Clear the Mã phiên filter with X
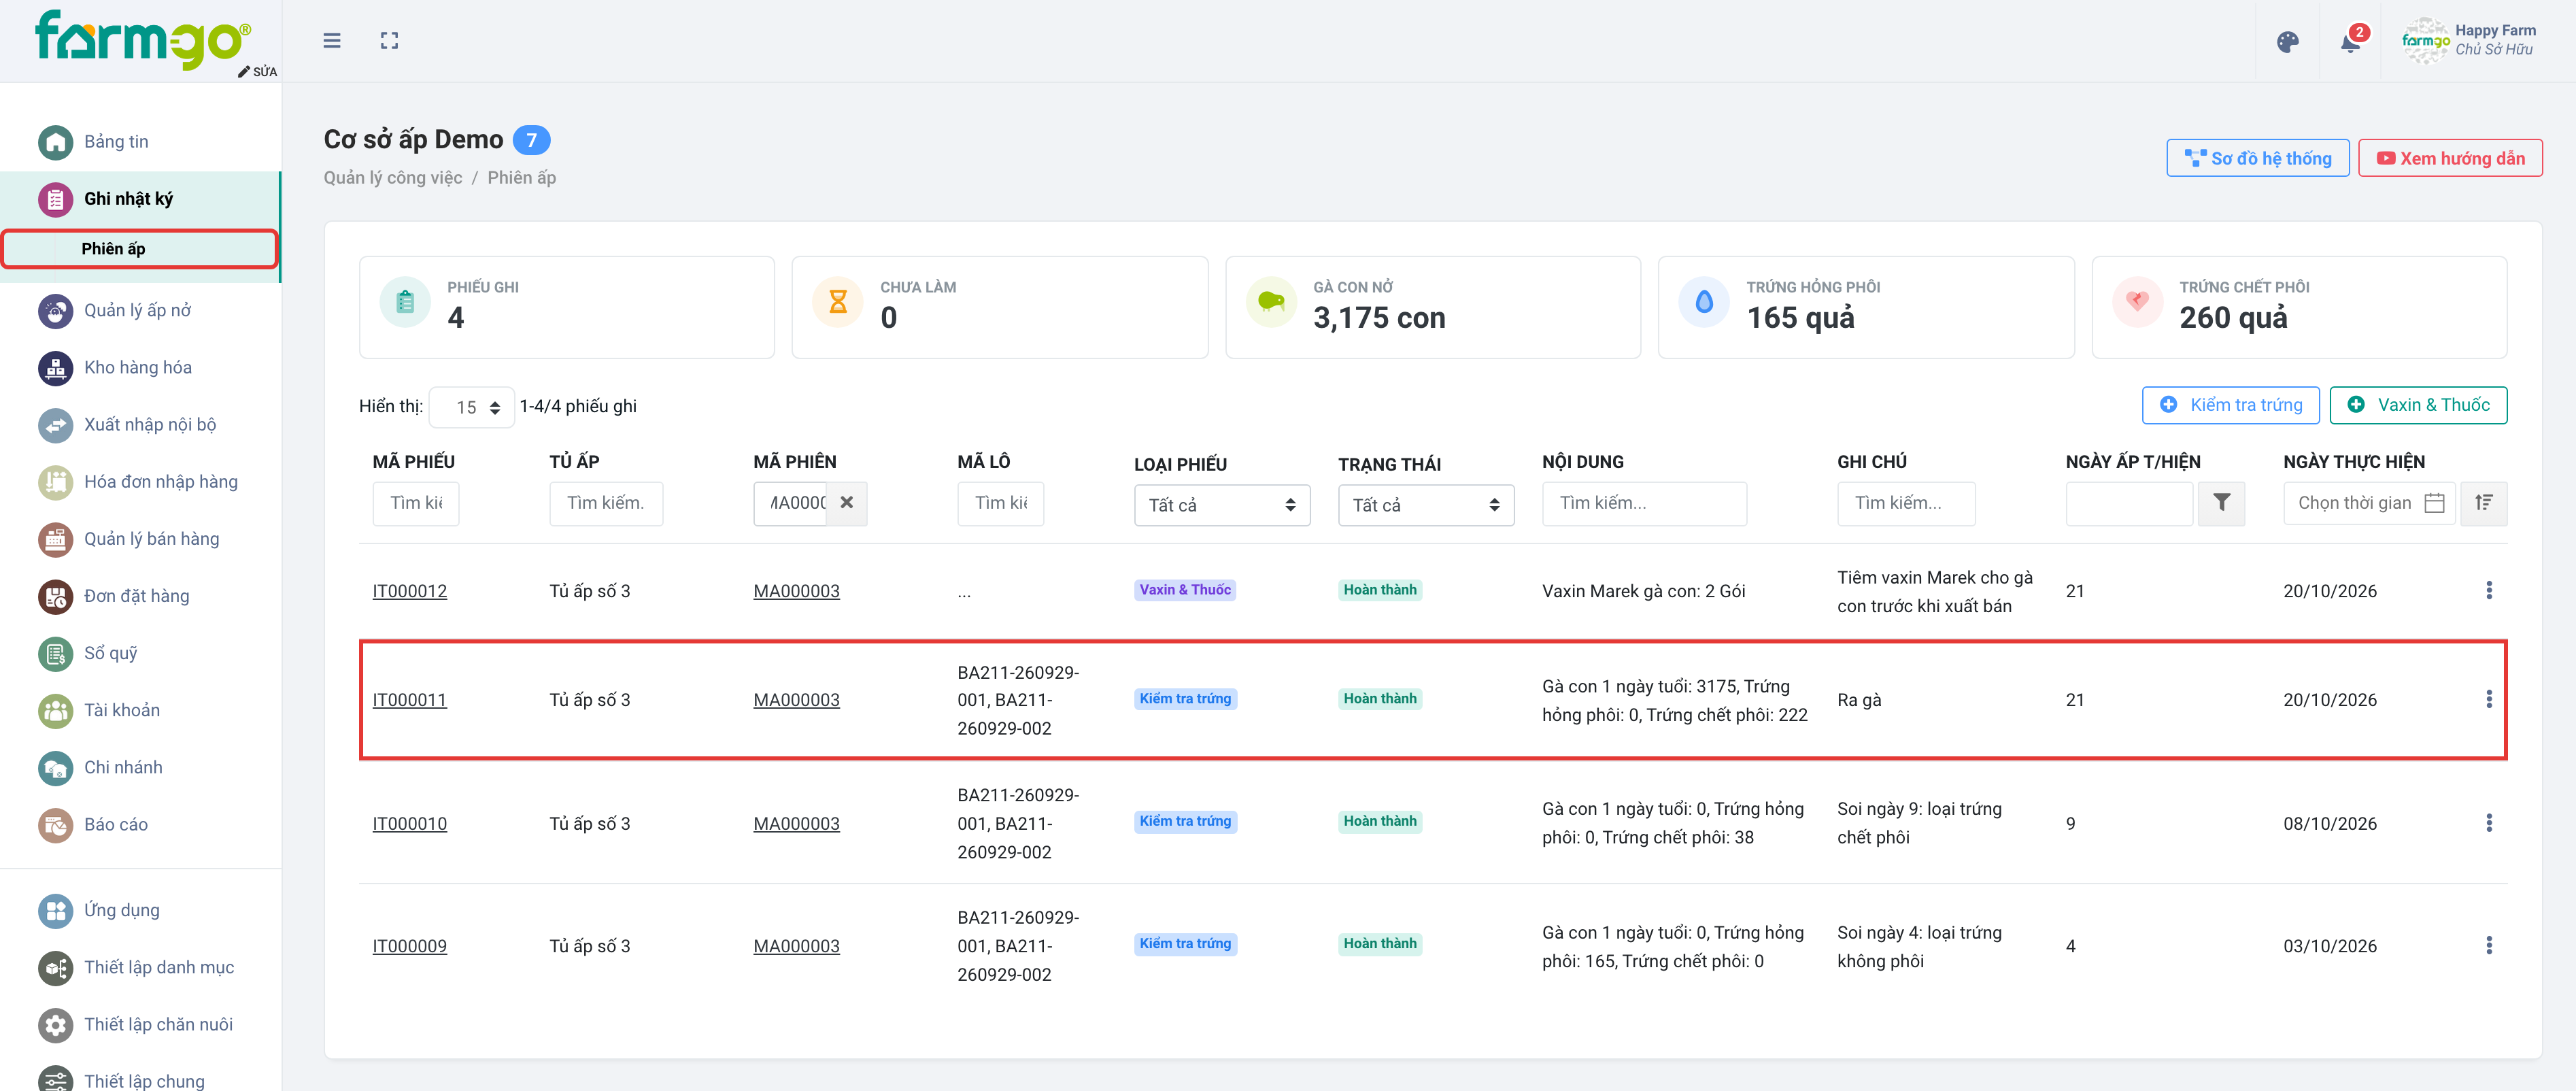The height and width of the screenshot is (1091, 2576). point(846,503)
